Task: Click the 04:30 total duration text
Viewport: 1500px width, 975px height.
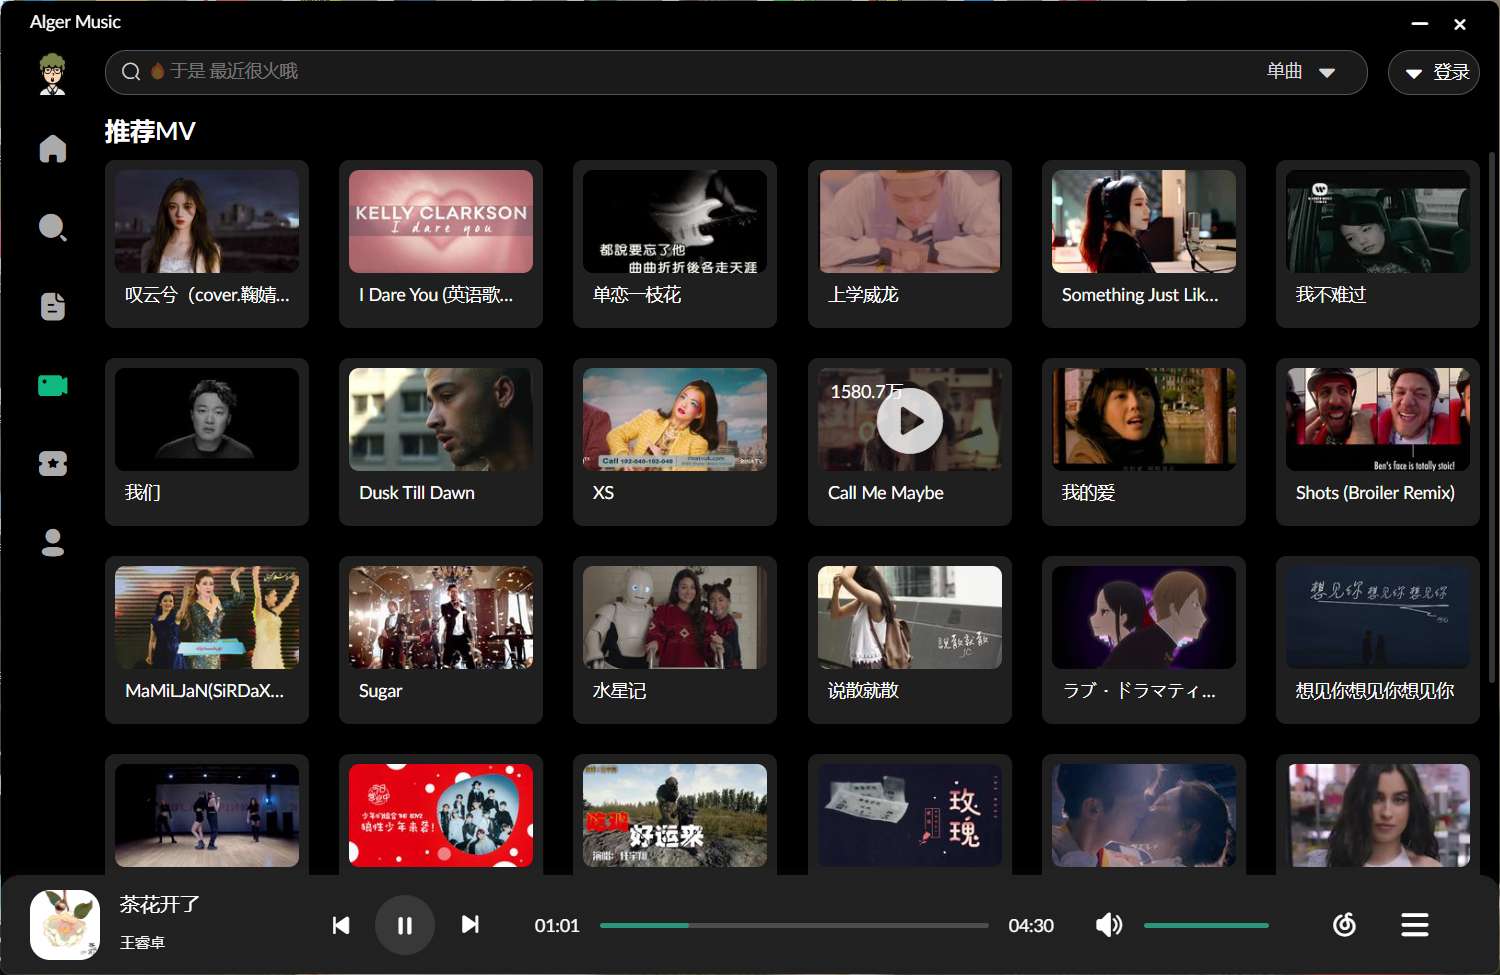Action: coord(1031,926)
